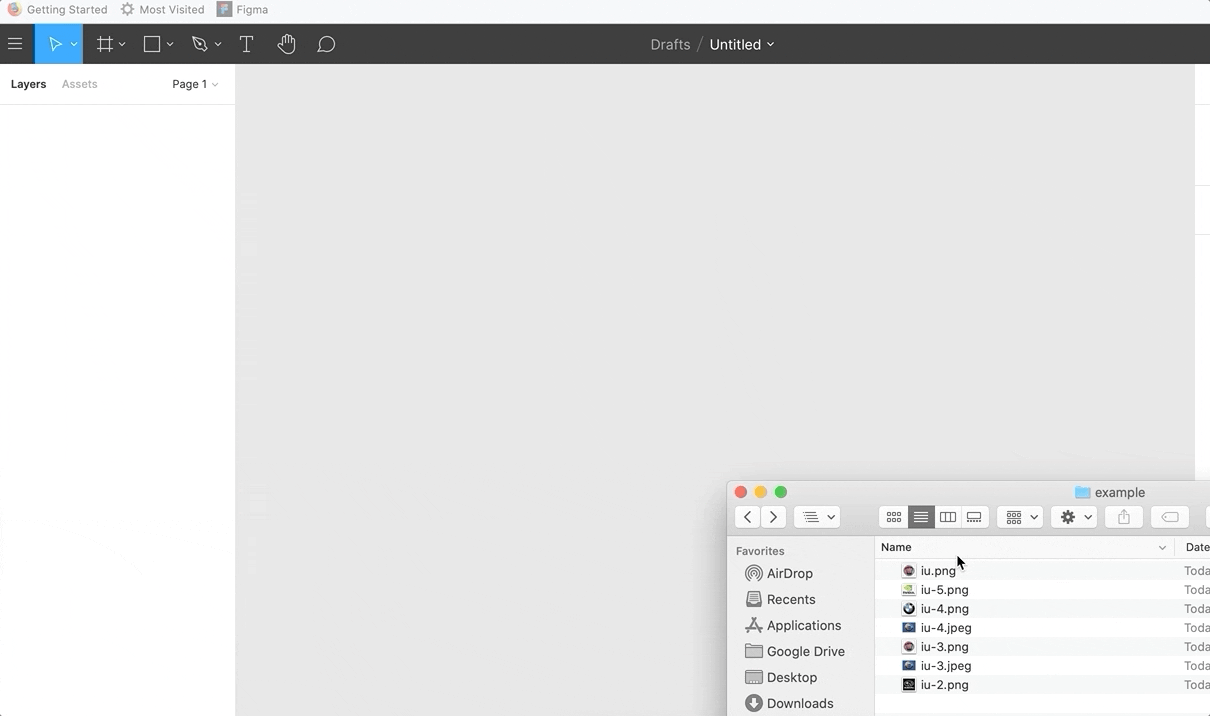Image resolution: width=1210 pixels, height=716 pixels.
Task: Open the Finder gear action menu
Action: click(1076, 517)
